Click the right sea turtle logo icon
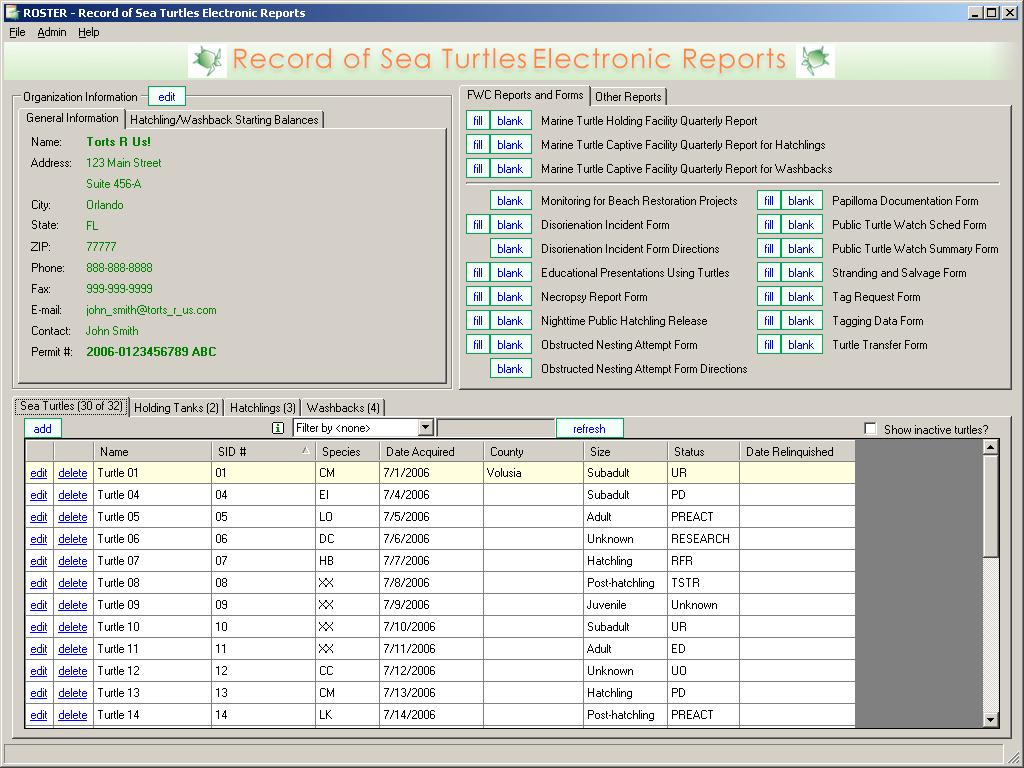Viewport: 1024px width, 768px height. pos(815,61)
